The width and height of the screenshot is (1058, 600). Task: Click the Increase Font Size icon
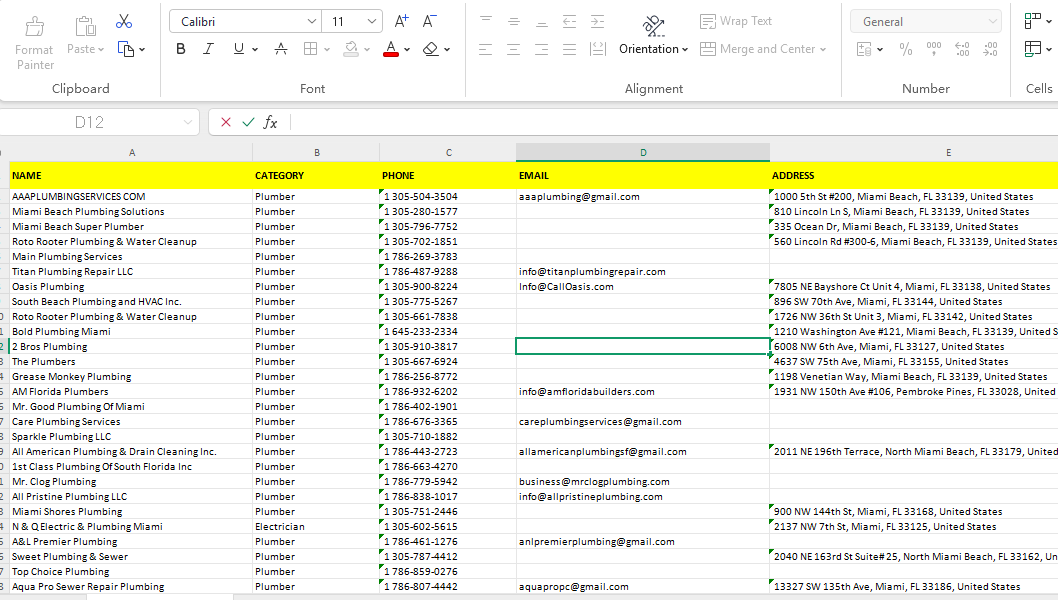pyautogui.click(x=401, y=21)
